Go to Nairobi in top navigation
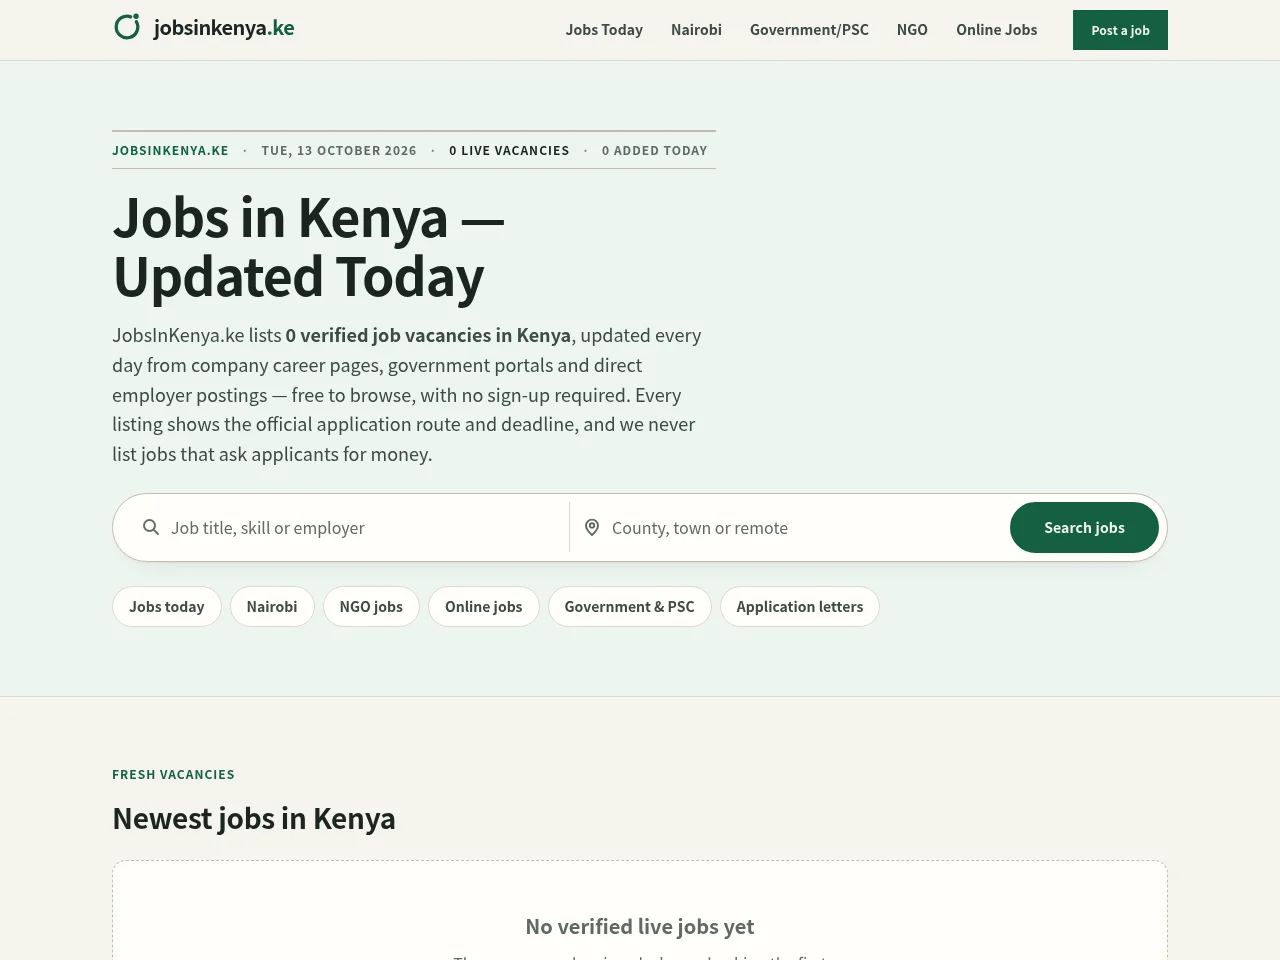 696,30
